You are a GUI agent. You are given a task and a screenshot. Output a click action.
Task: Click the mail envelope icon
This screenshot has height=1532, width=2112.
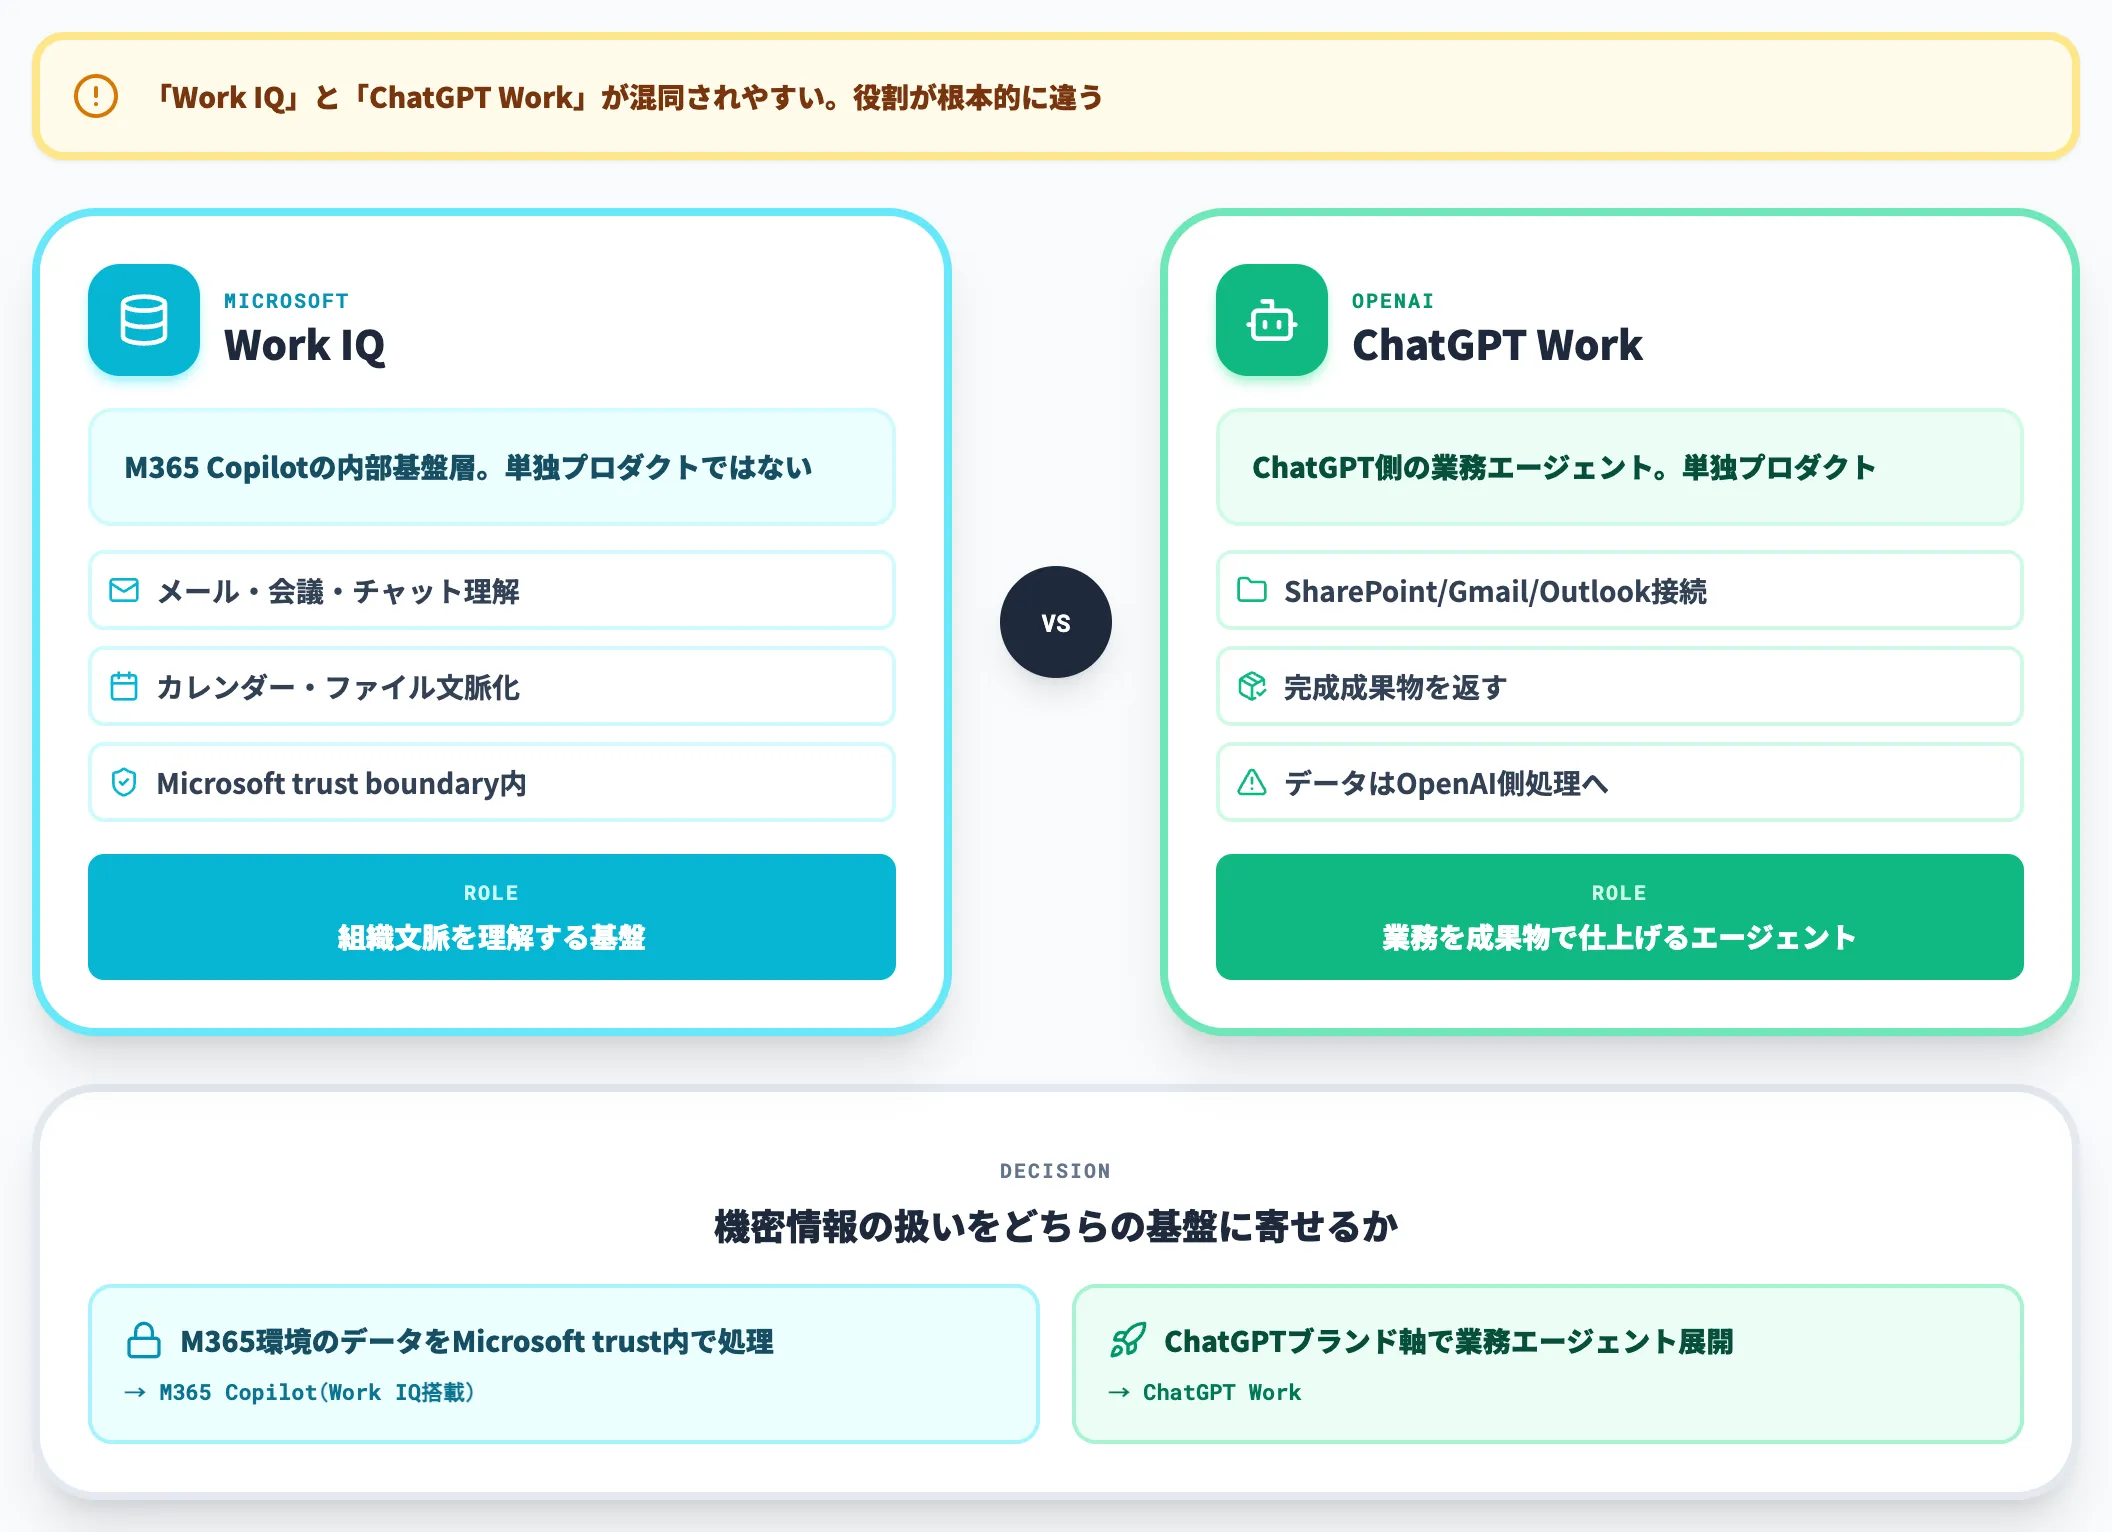click(x=124, y=590)
